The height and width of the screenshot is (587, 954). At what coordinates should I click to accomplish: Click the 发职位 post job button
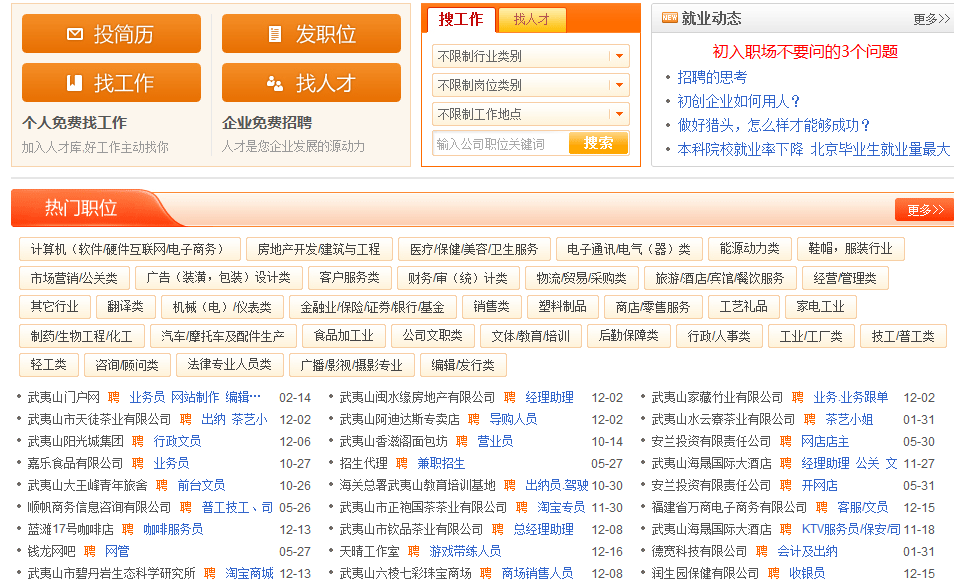311,33
